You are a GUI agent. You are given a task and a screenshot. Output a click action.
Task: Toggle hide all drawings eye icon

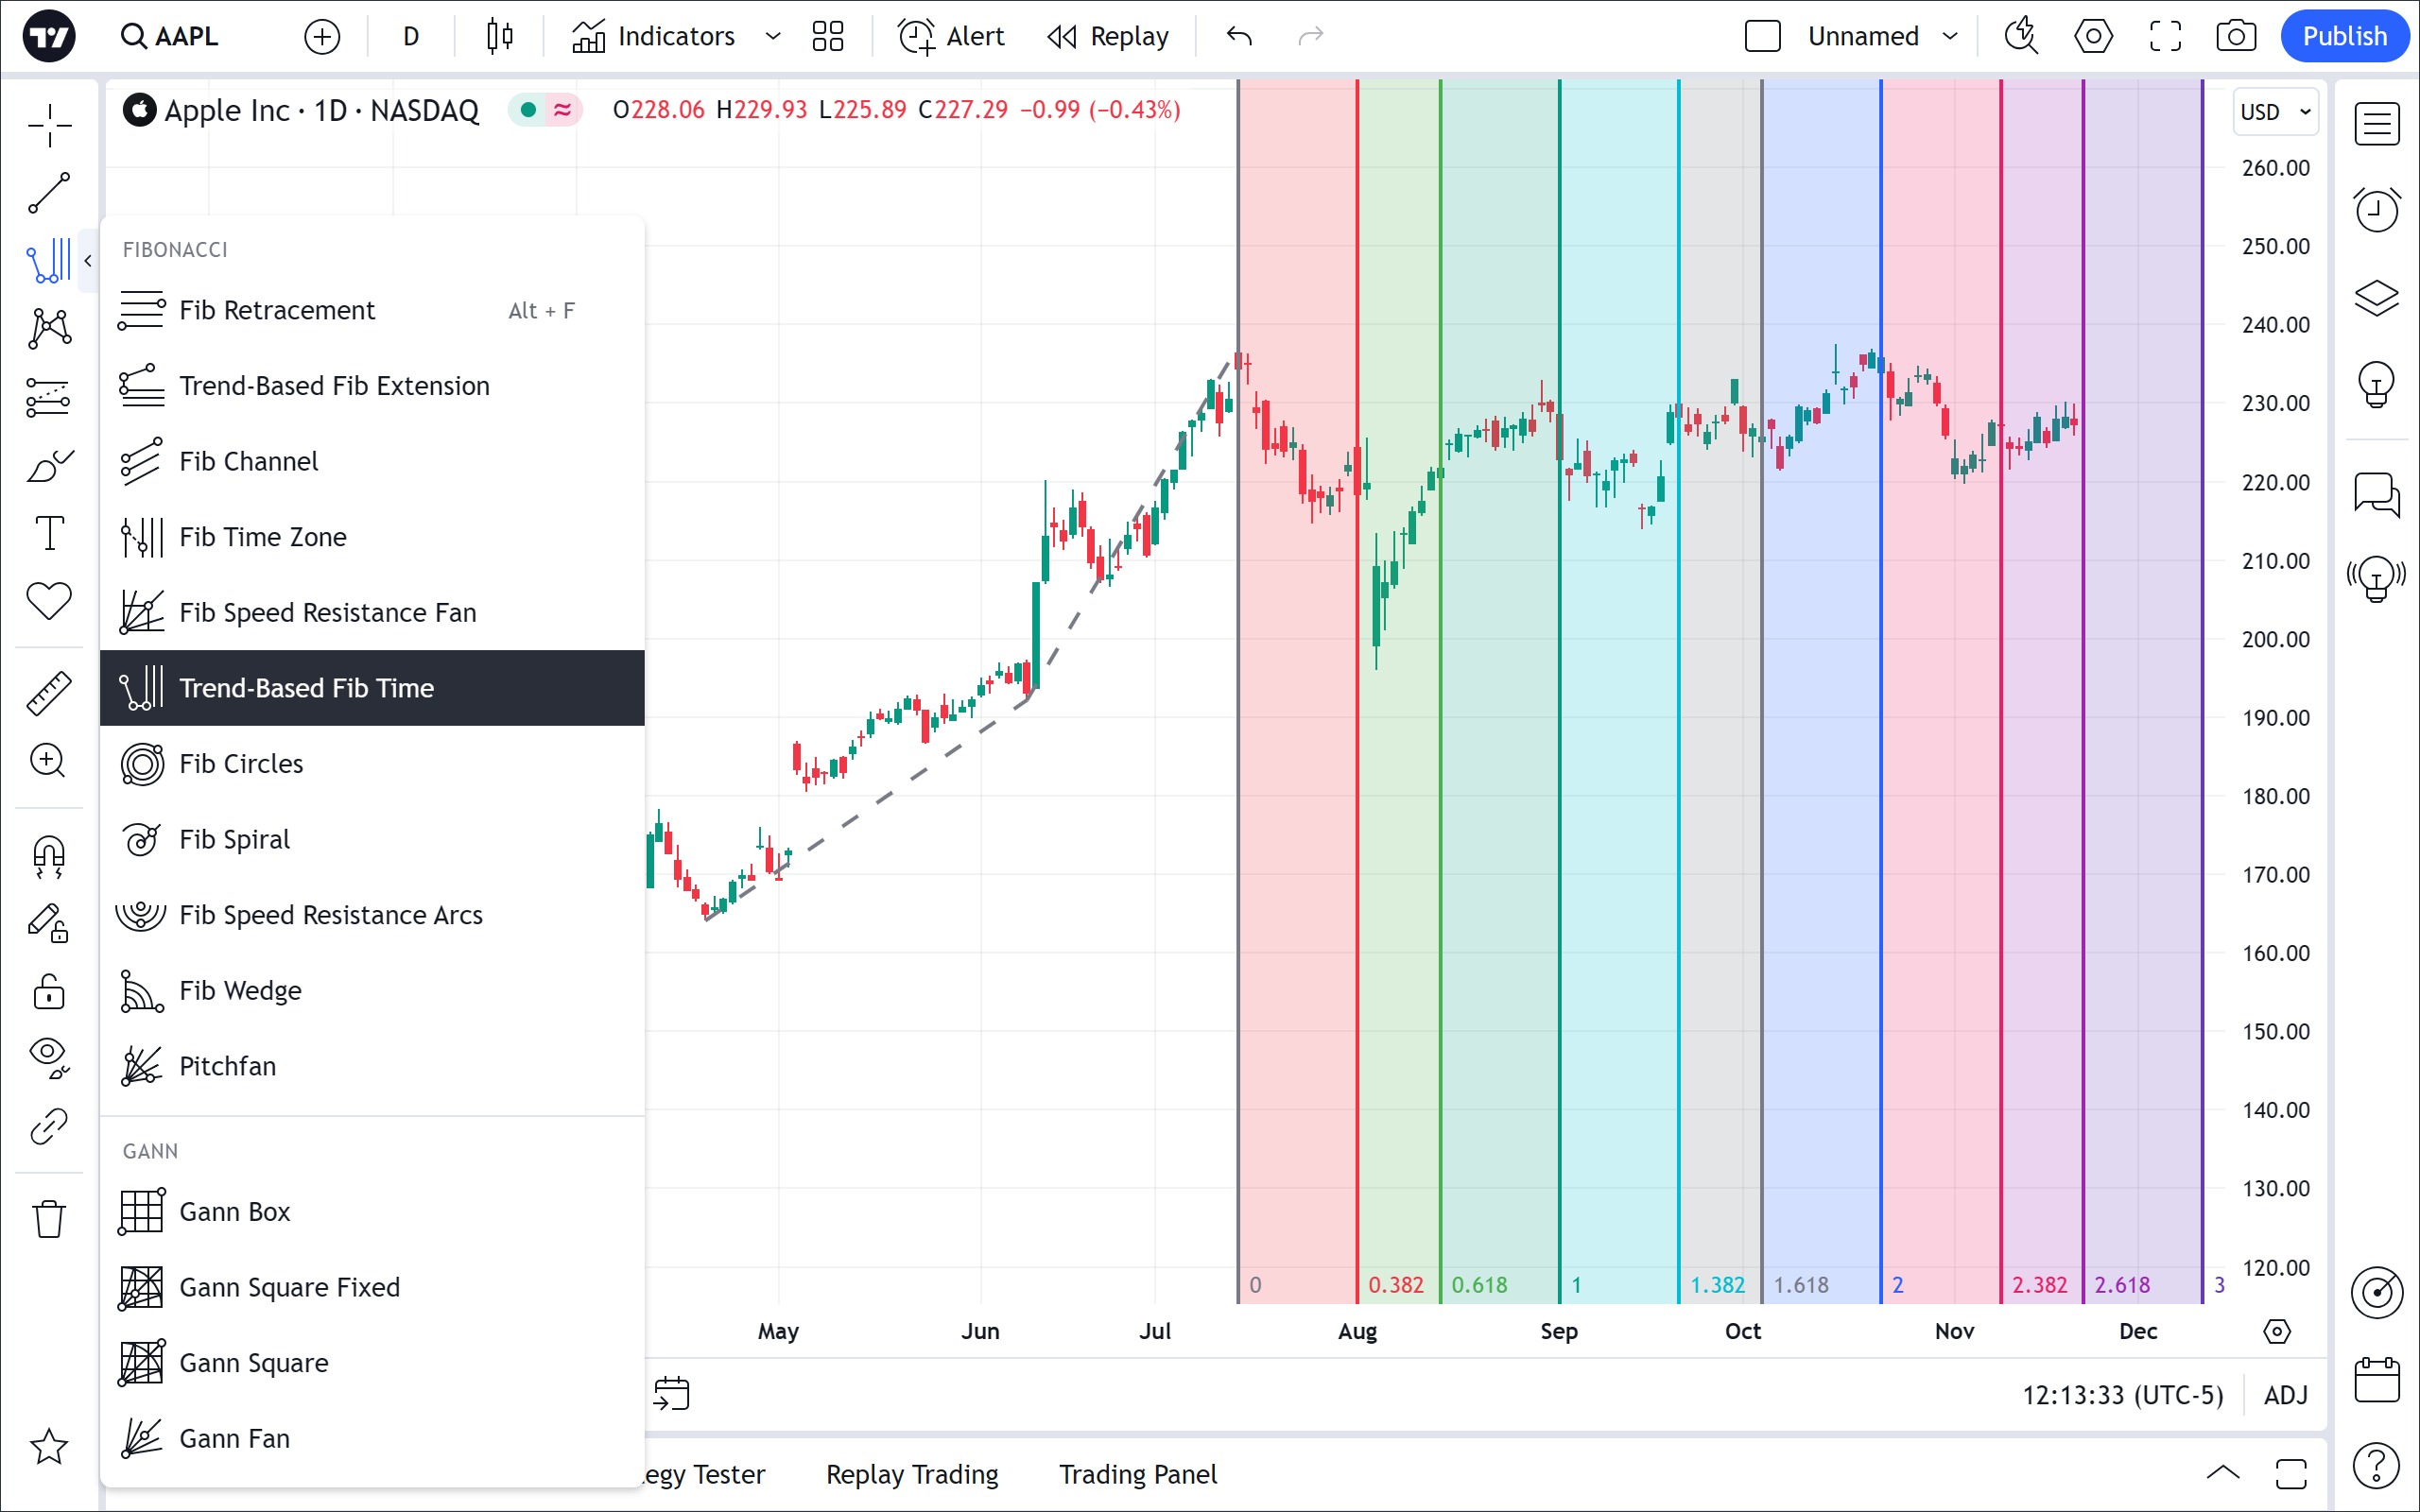pos(49,1058)
